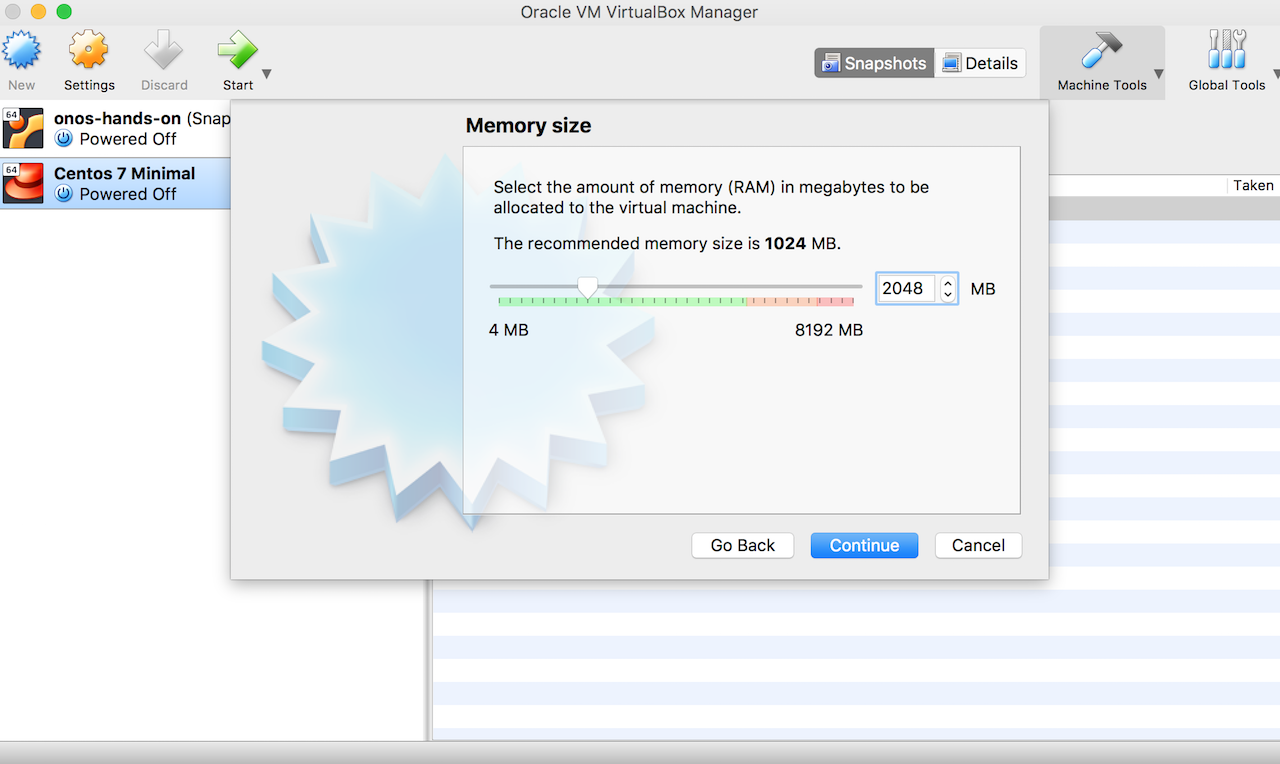1280x764 pixels.
Task: Click the memory stepper down arrow
Action: point(948,295)
